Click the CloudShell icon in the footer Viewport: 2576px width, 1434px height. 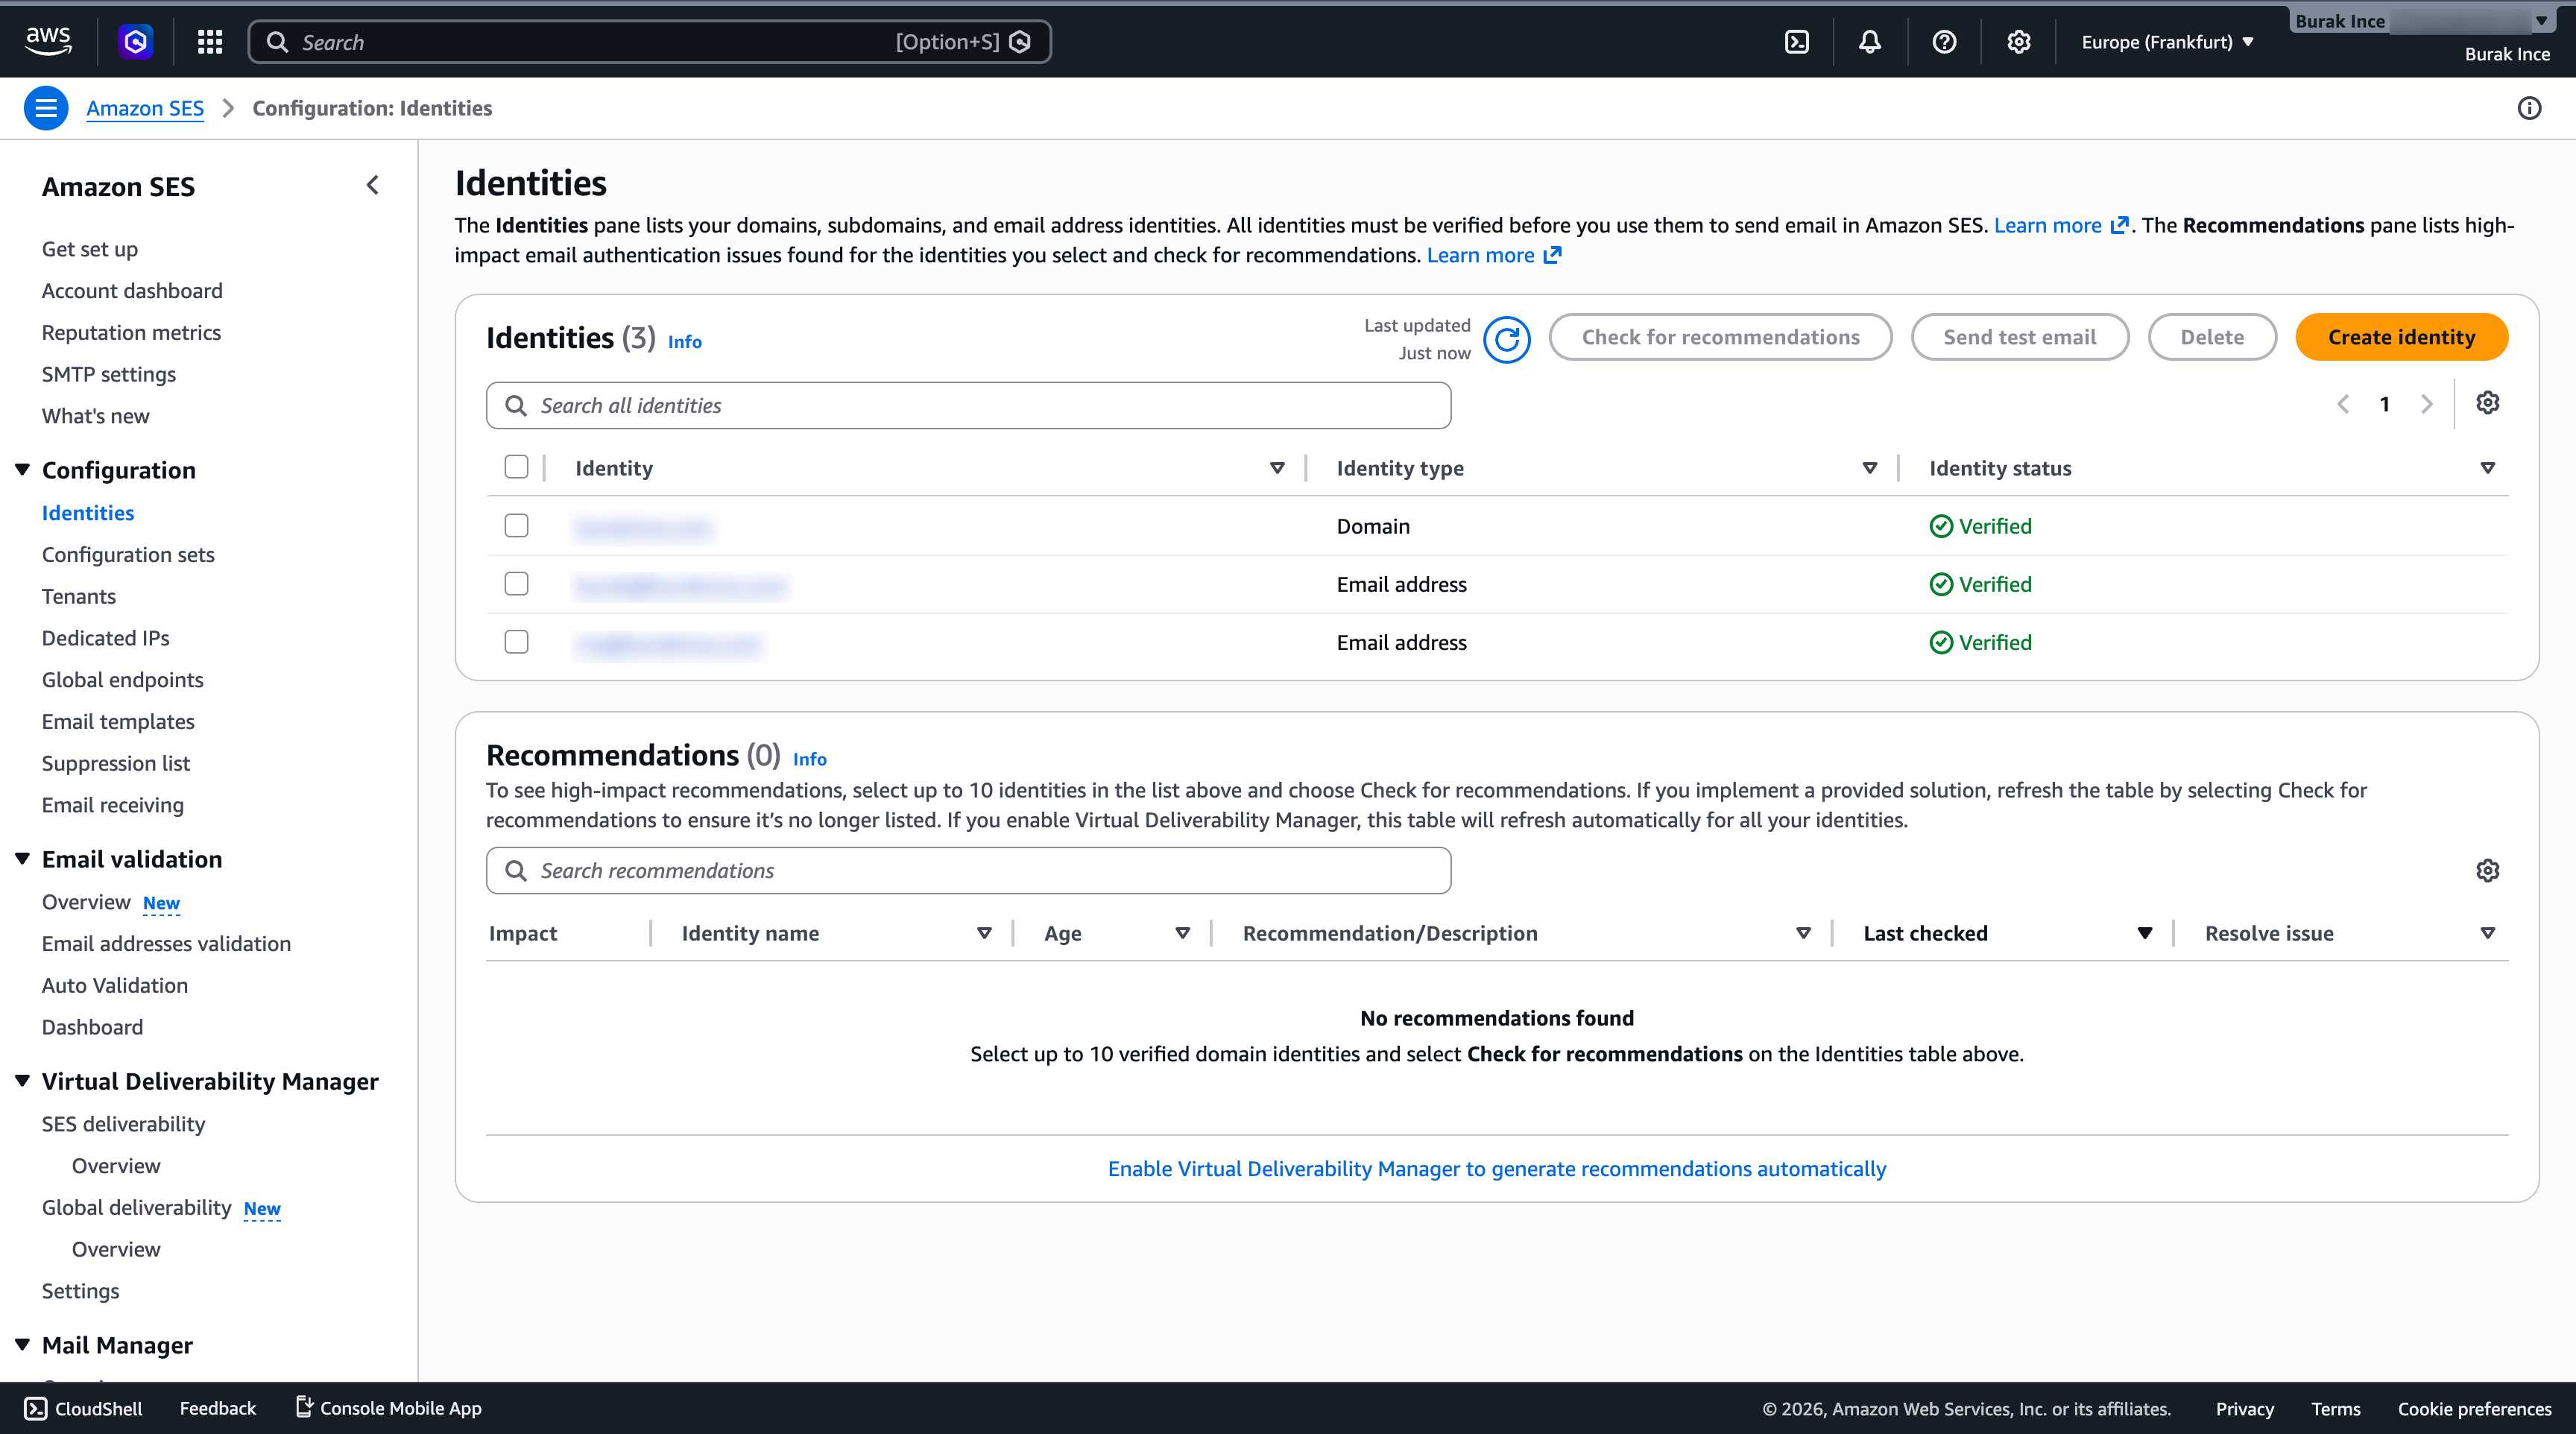[35, 1408]
